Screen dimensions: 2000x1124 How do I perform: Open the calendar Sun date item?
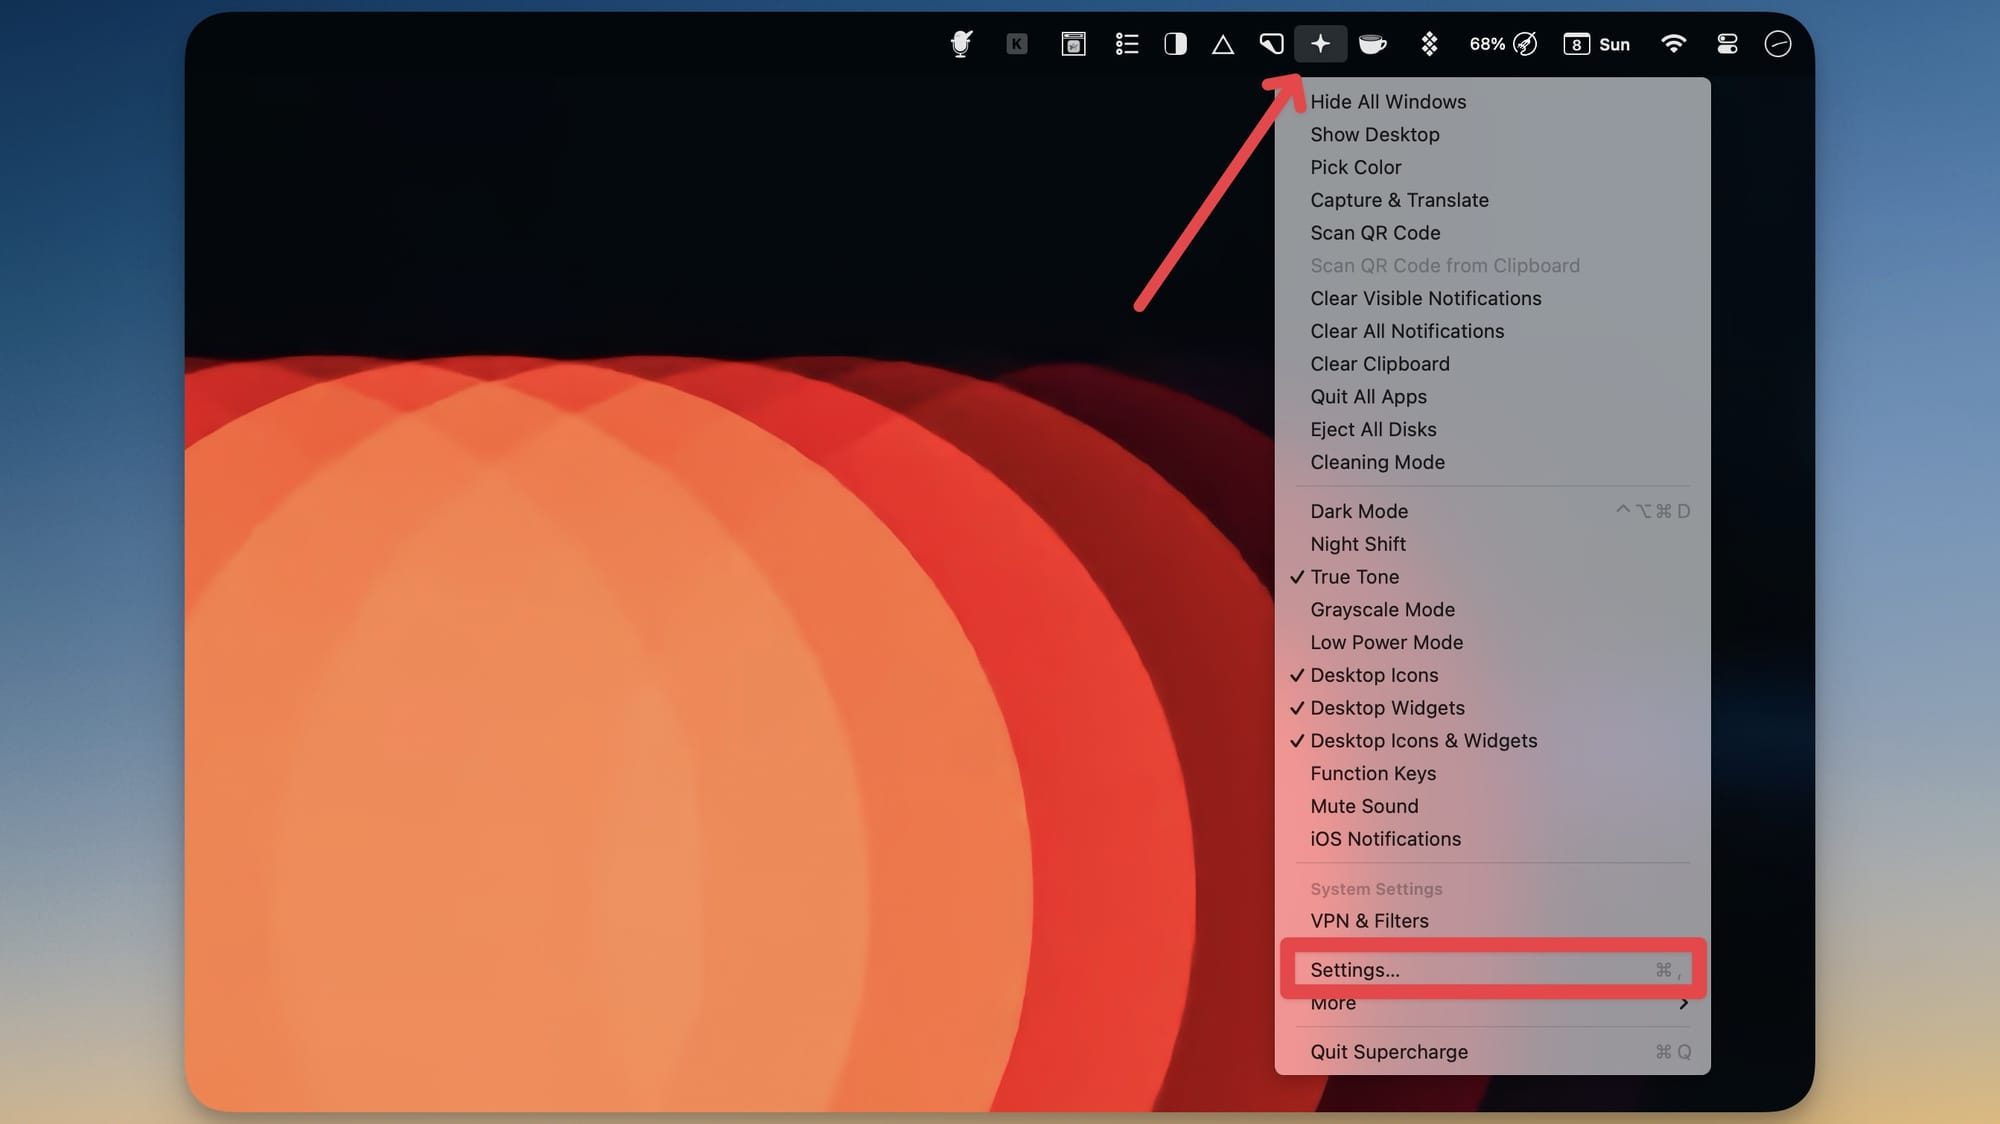click(x=1597, y=44)
